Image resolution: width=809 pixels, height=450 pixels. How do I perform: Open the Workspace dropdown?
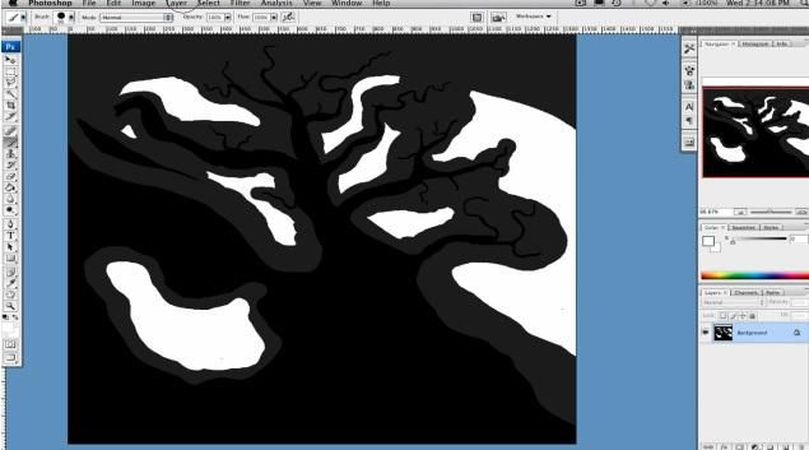[533, 17]
